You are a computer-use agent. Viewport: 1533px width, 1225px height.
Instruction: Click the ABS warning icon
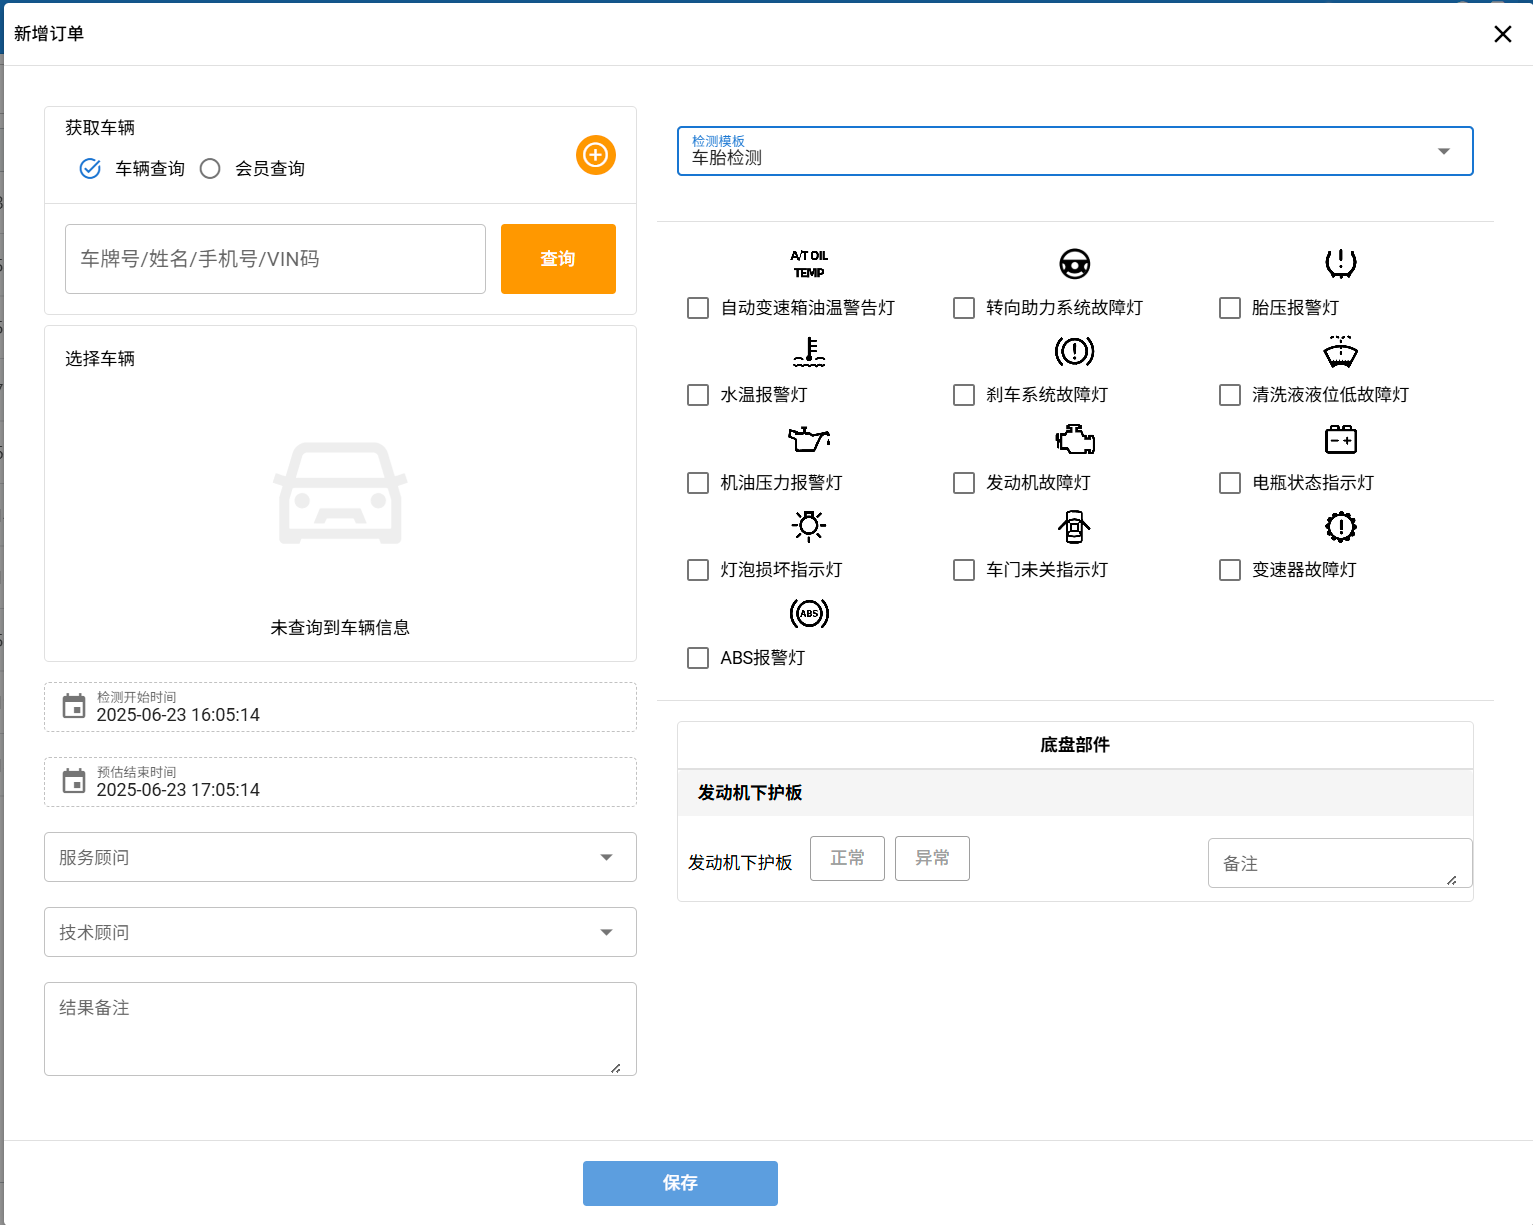pyautogui.click(x=809, y=613)
